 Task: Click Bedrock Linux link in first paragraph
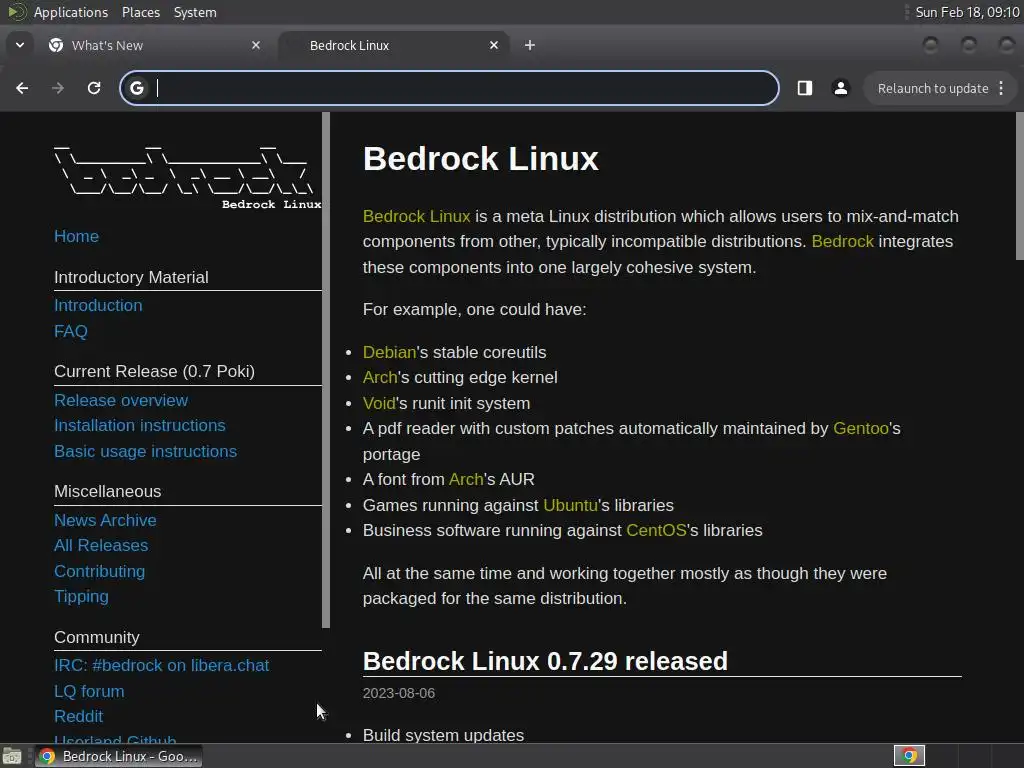click(x=416, y=216)
